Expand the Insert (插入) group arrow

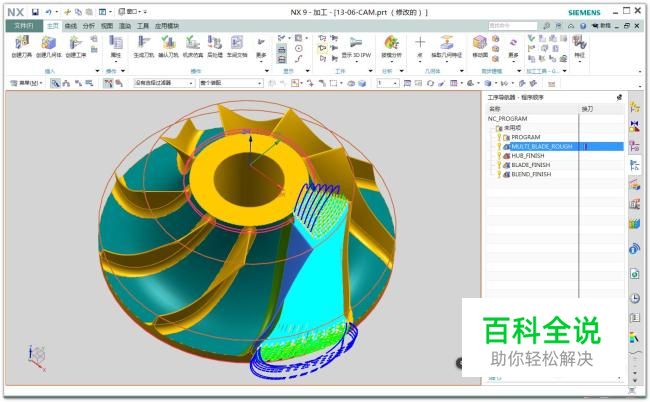coord(97,71)
